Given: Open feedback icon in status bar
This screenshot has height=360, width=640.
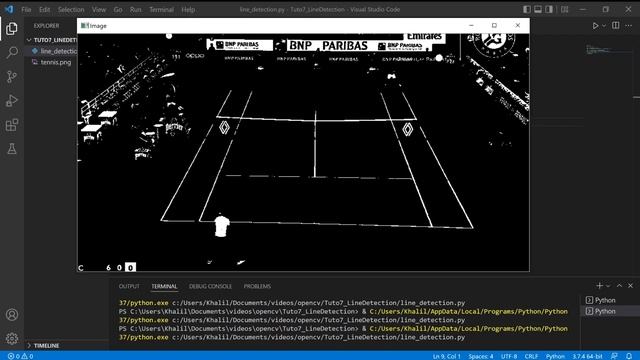Looking at the screenshot, I should [x=614, y=356].
